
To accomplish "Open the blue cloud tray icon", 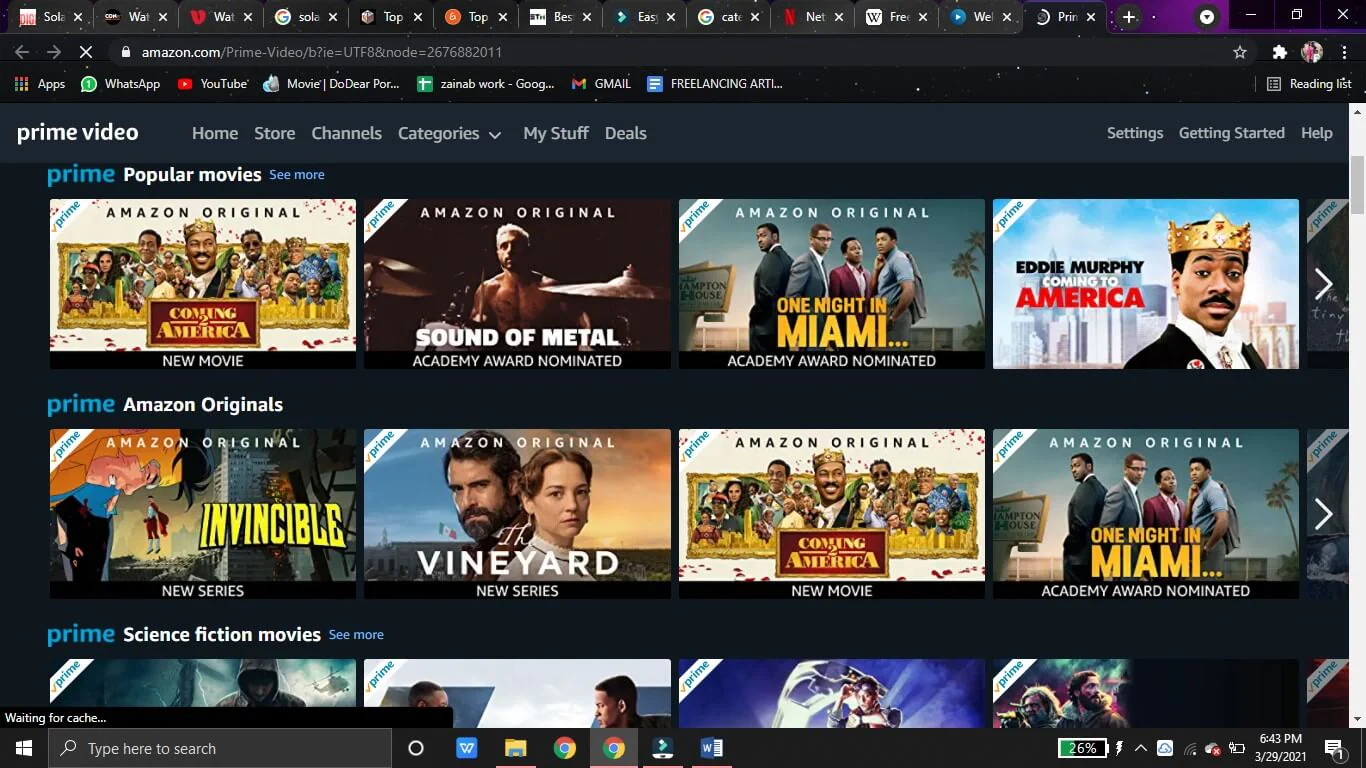I will pyautogui.click(x=1165, y=748).
